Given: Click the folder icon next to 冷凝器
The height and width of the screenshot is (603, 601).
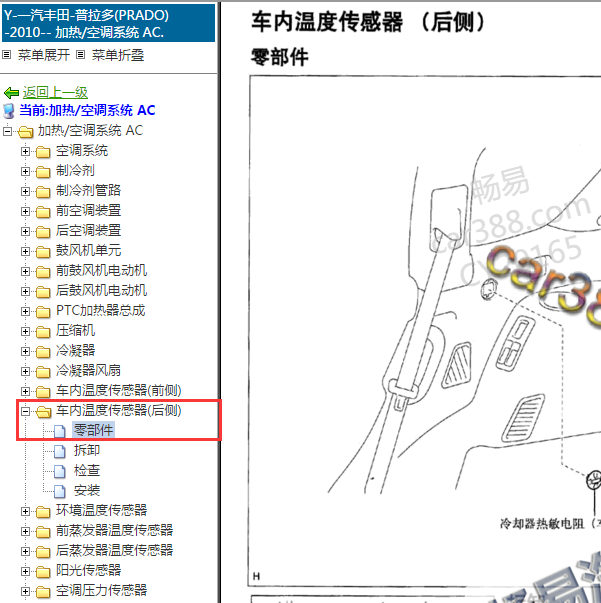Looking at the screenshot, I should click(x=43, y=352).
